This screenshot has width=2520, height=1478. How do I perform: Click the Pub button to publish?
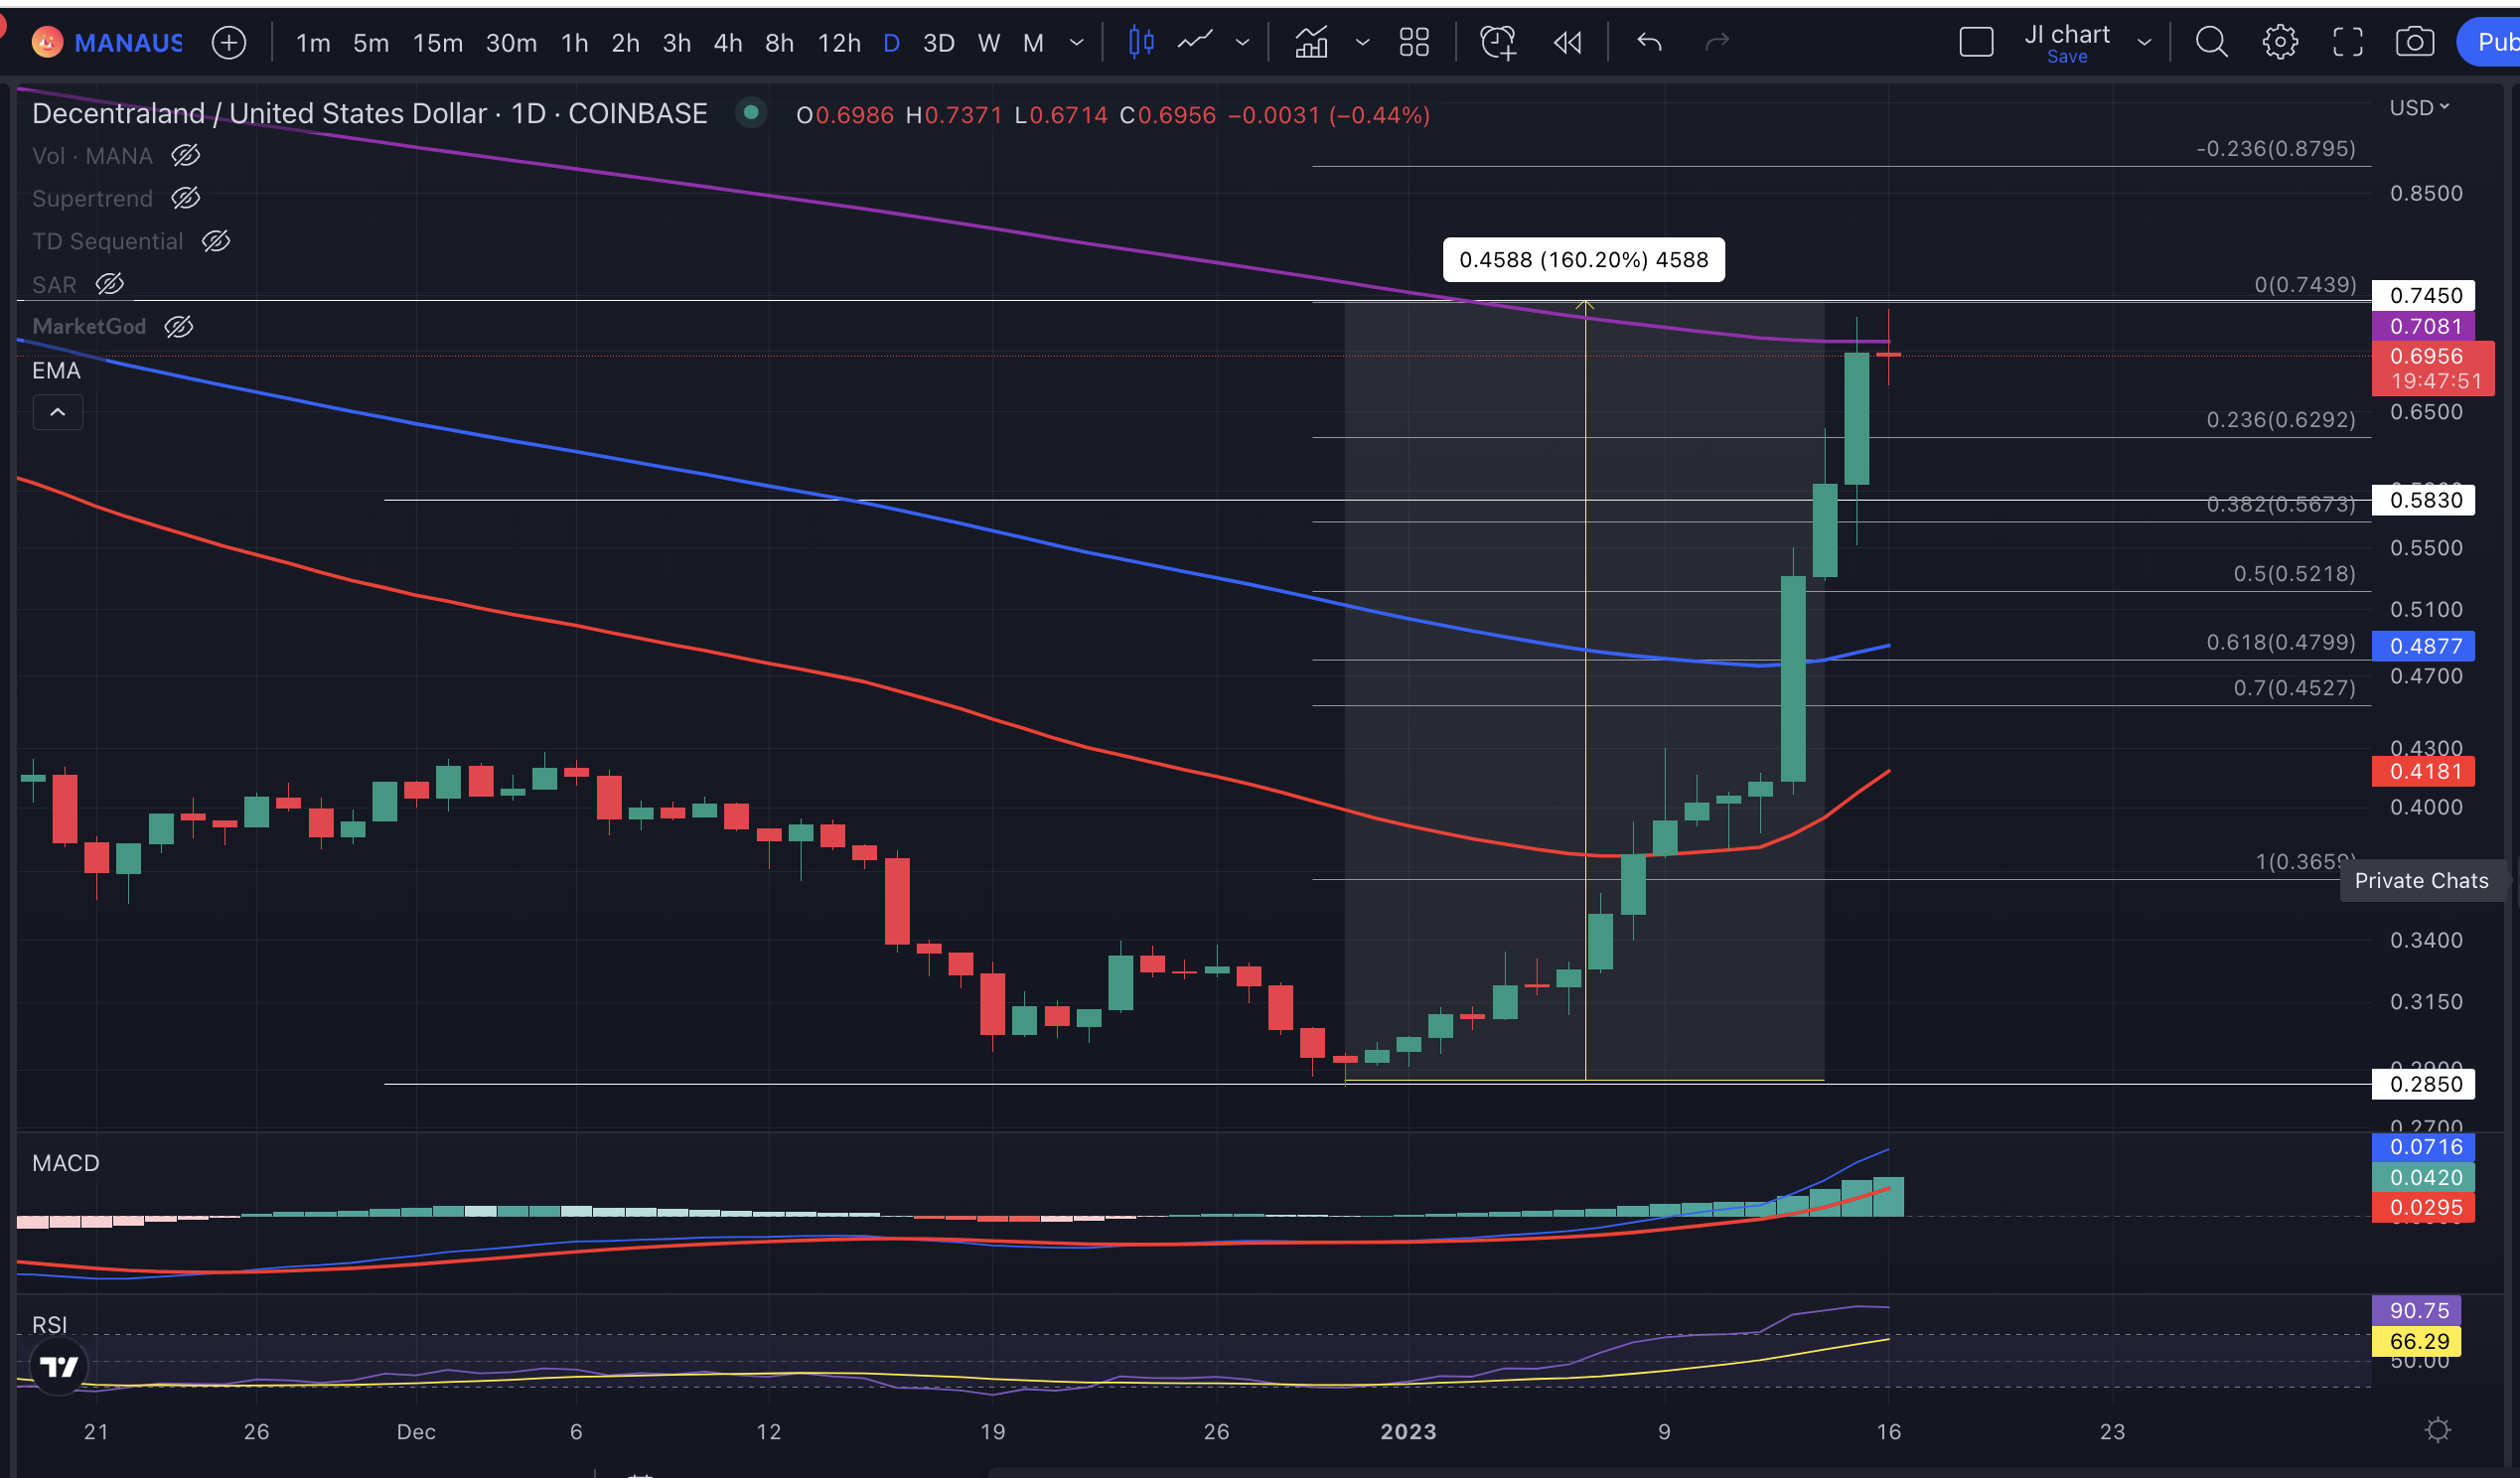pyautogui.click(x=2493, y=41)
